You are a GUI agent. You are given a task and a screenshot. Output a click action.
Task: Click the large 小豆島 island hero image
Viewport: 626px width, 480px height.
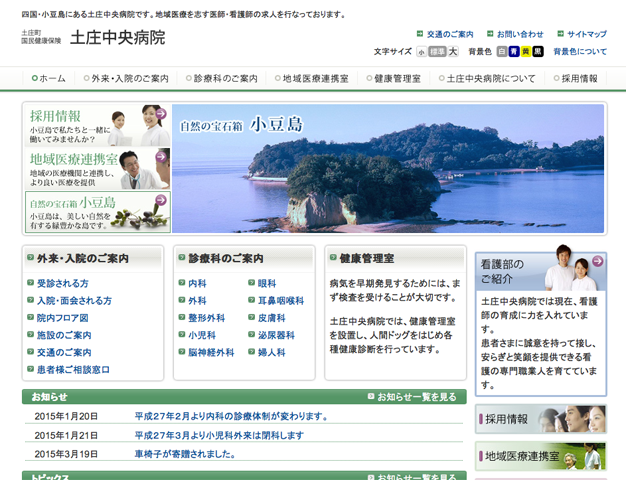[x=388, y=169]
